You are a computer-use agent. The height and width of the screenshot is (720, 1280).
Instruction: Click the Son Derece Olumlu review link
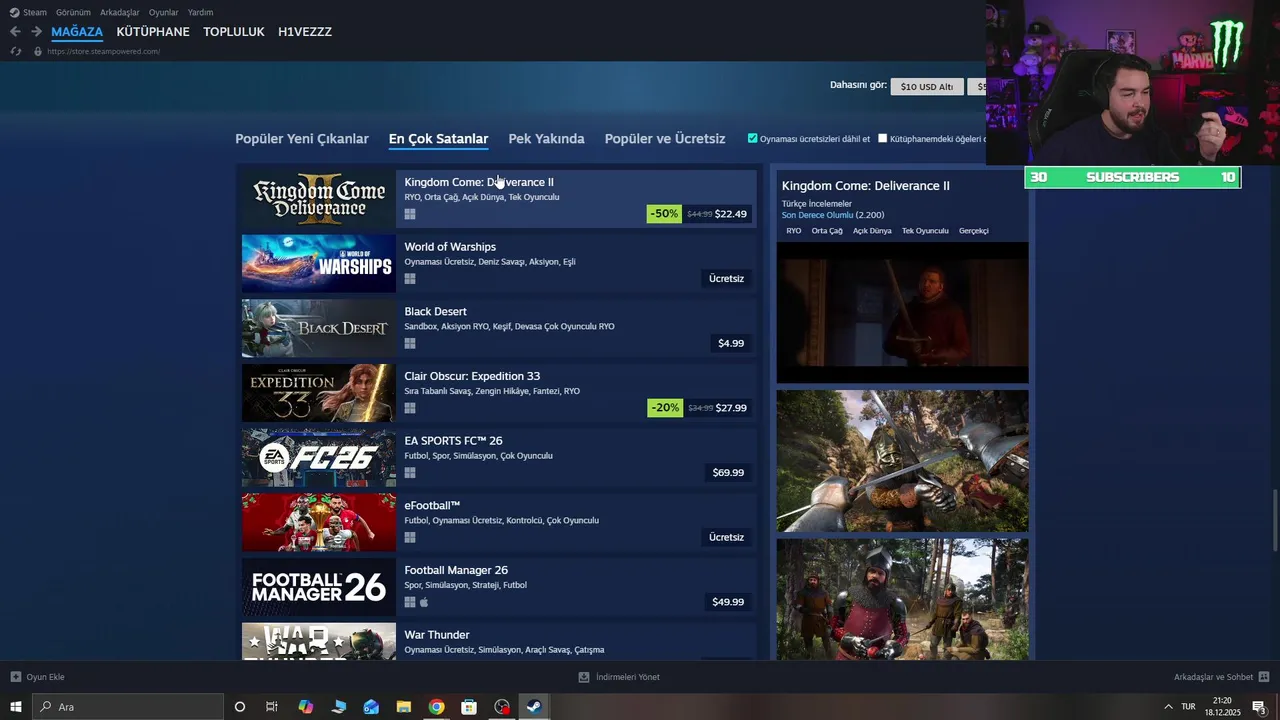818,215
